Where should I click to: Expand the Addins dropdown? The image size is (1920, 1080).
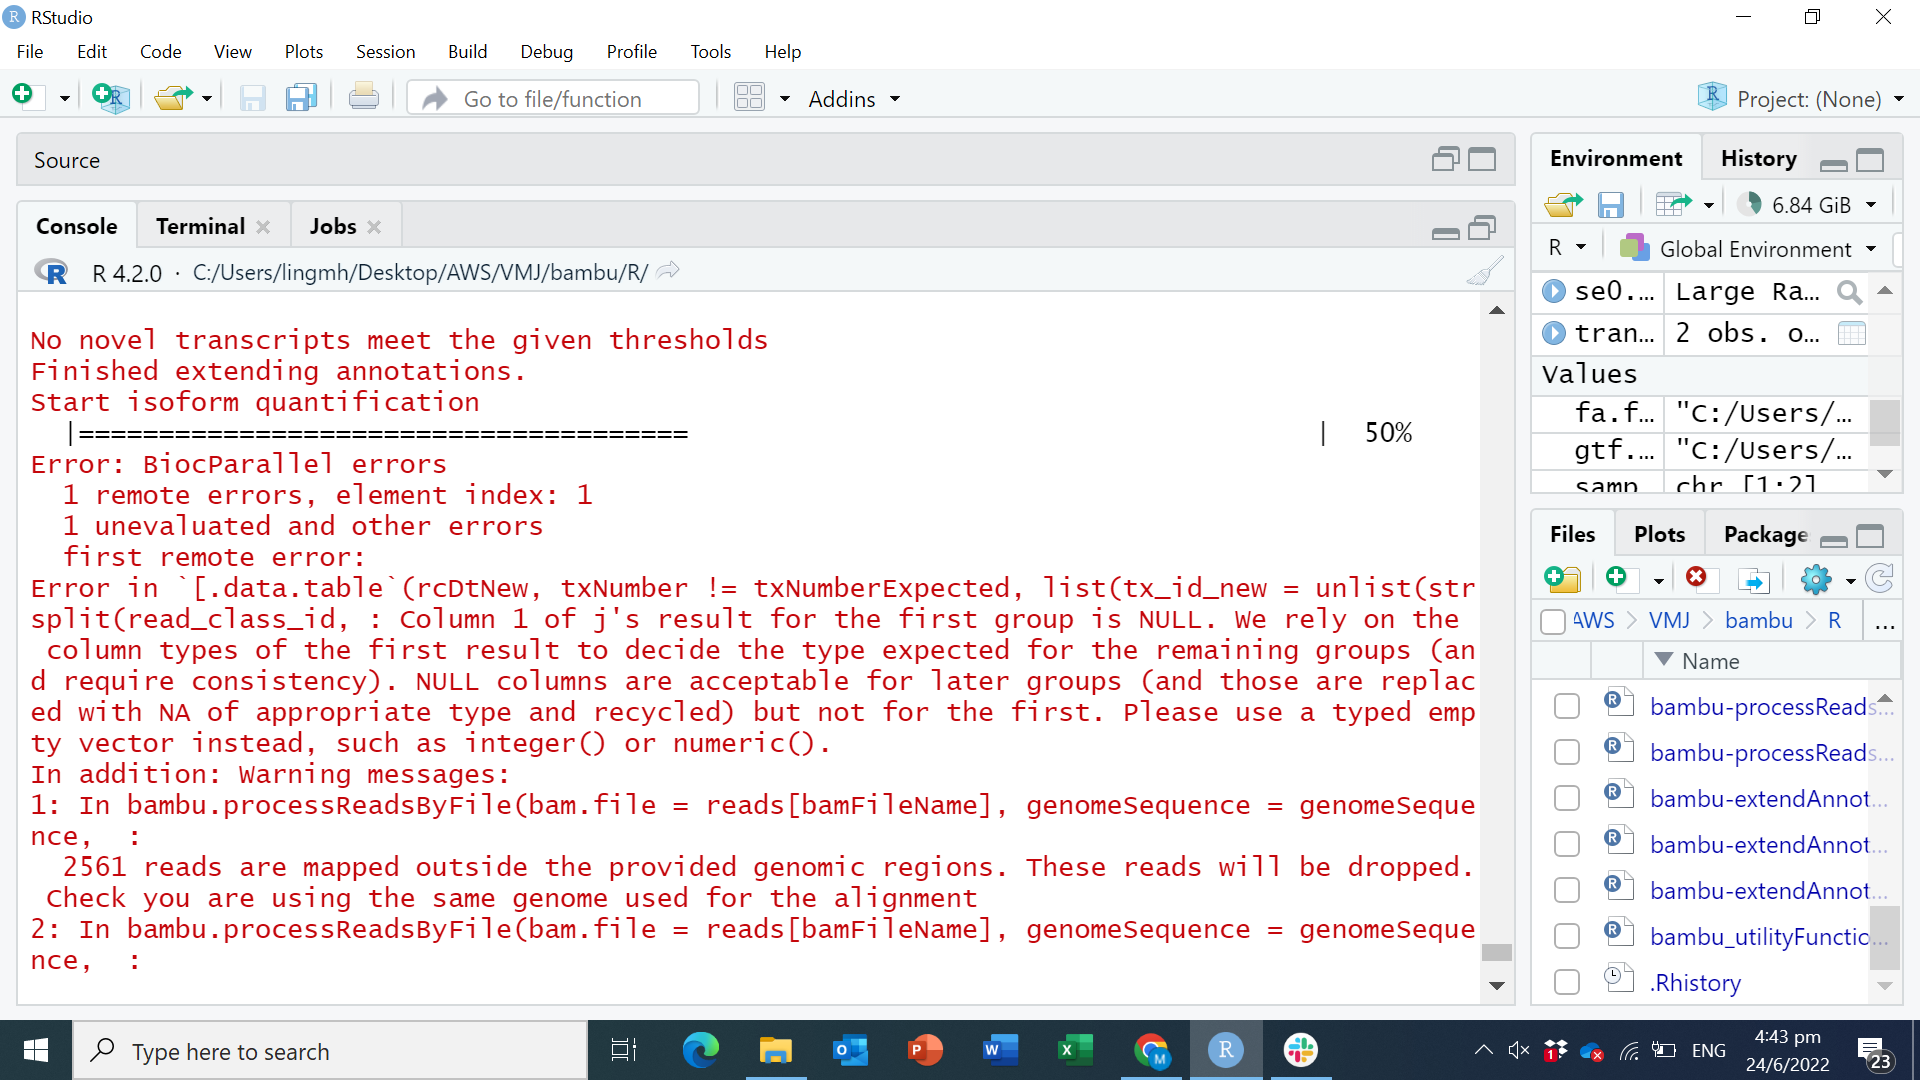coord(854,99)
